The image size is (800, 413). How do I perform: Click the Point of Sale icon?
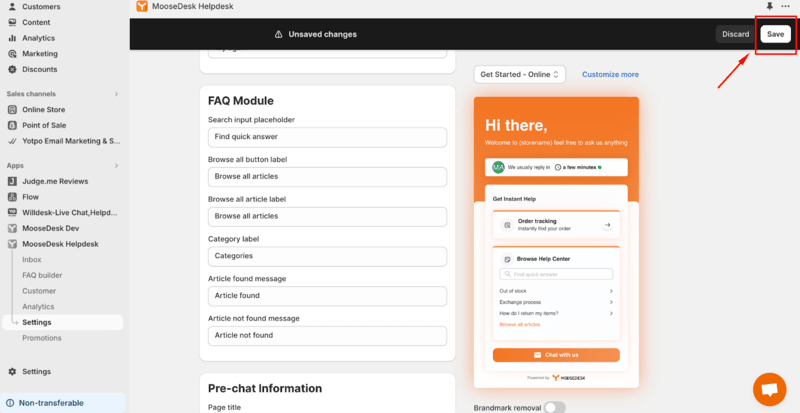12,125
